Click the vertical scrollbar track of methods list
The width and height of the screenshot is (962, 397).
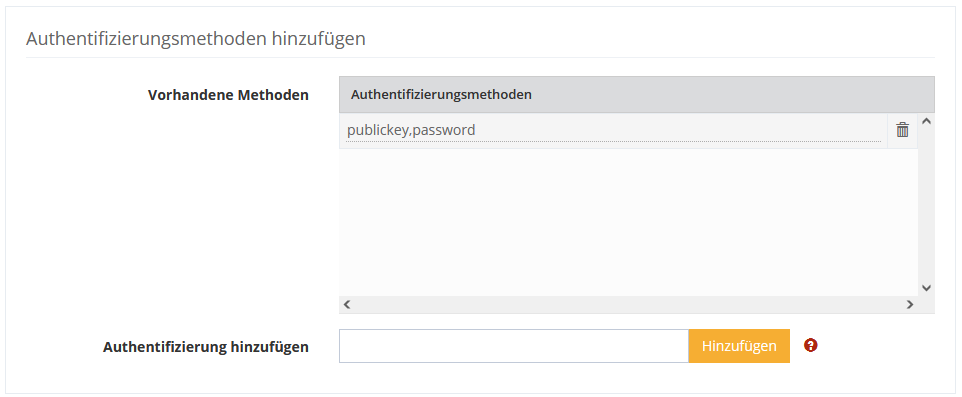click(x=926, y=204)
